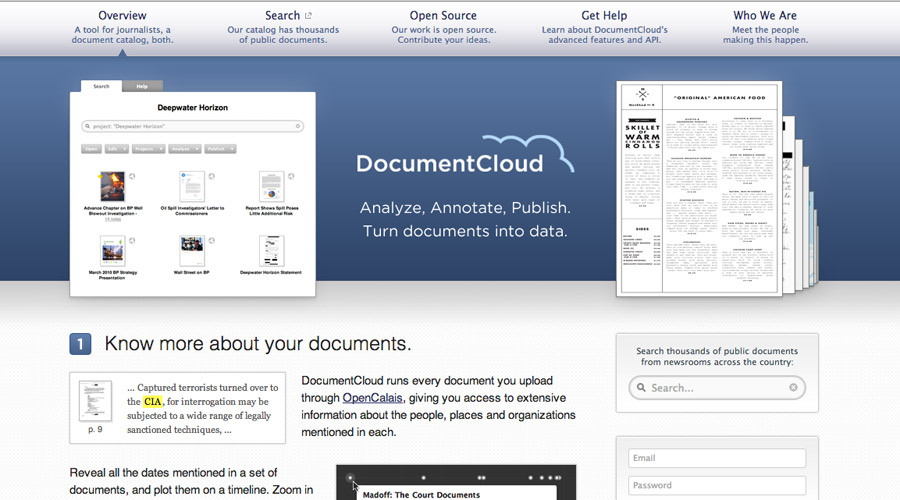
Task: Click the globe icon beside Advance Chapter on BP Well document
Action: (x=132, y=176)
